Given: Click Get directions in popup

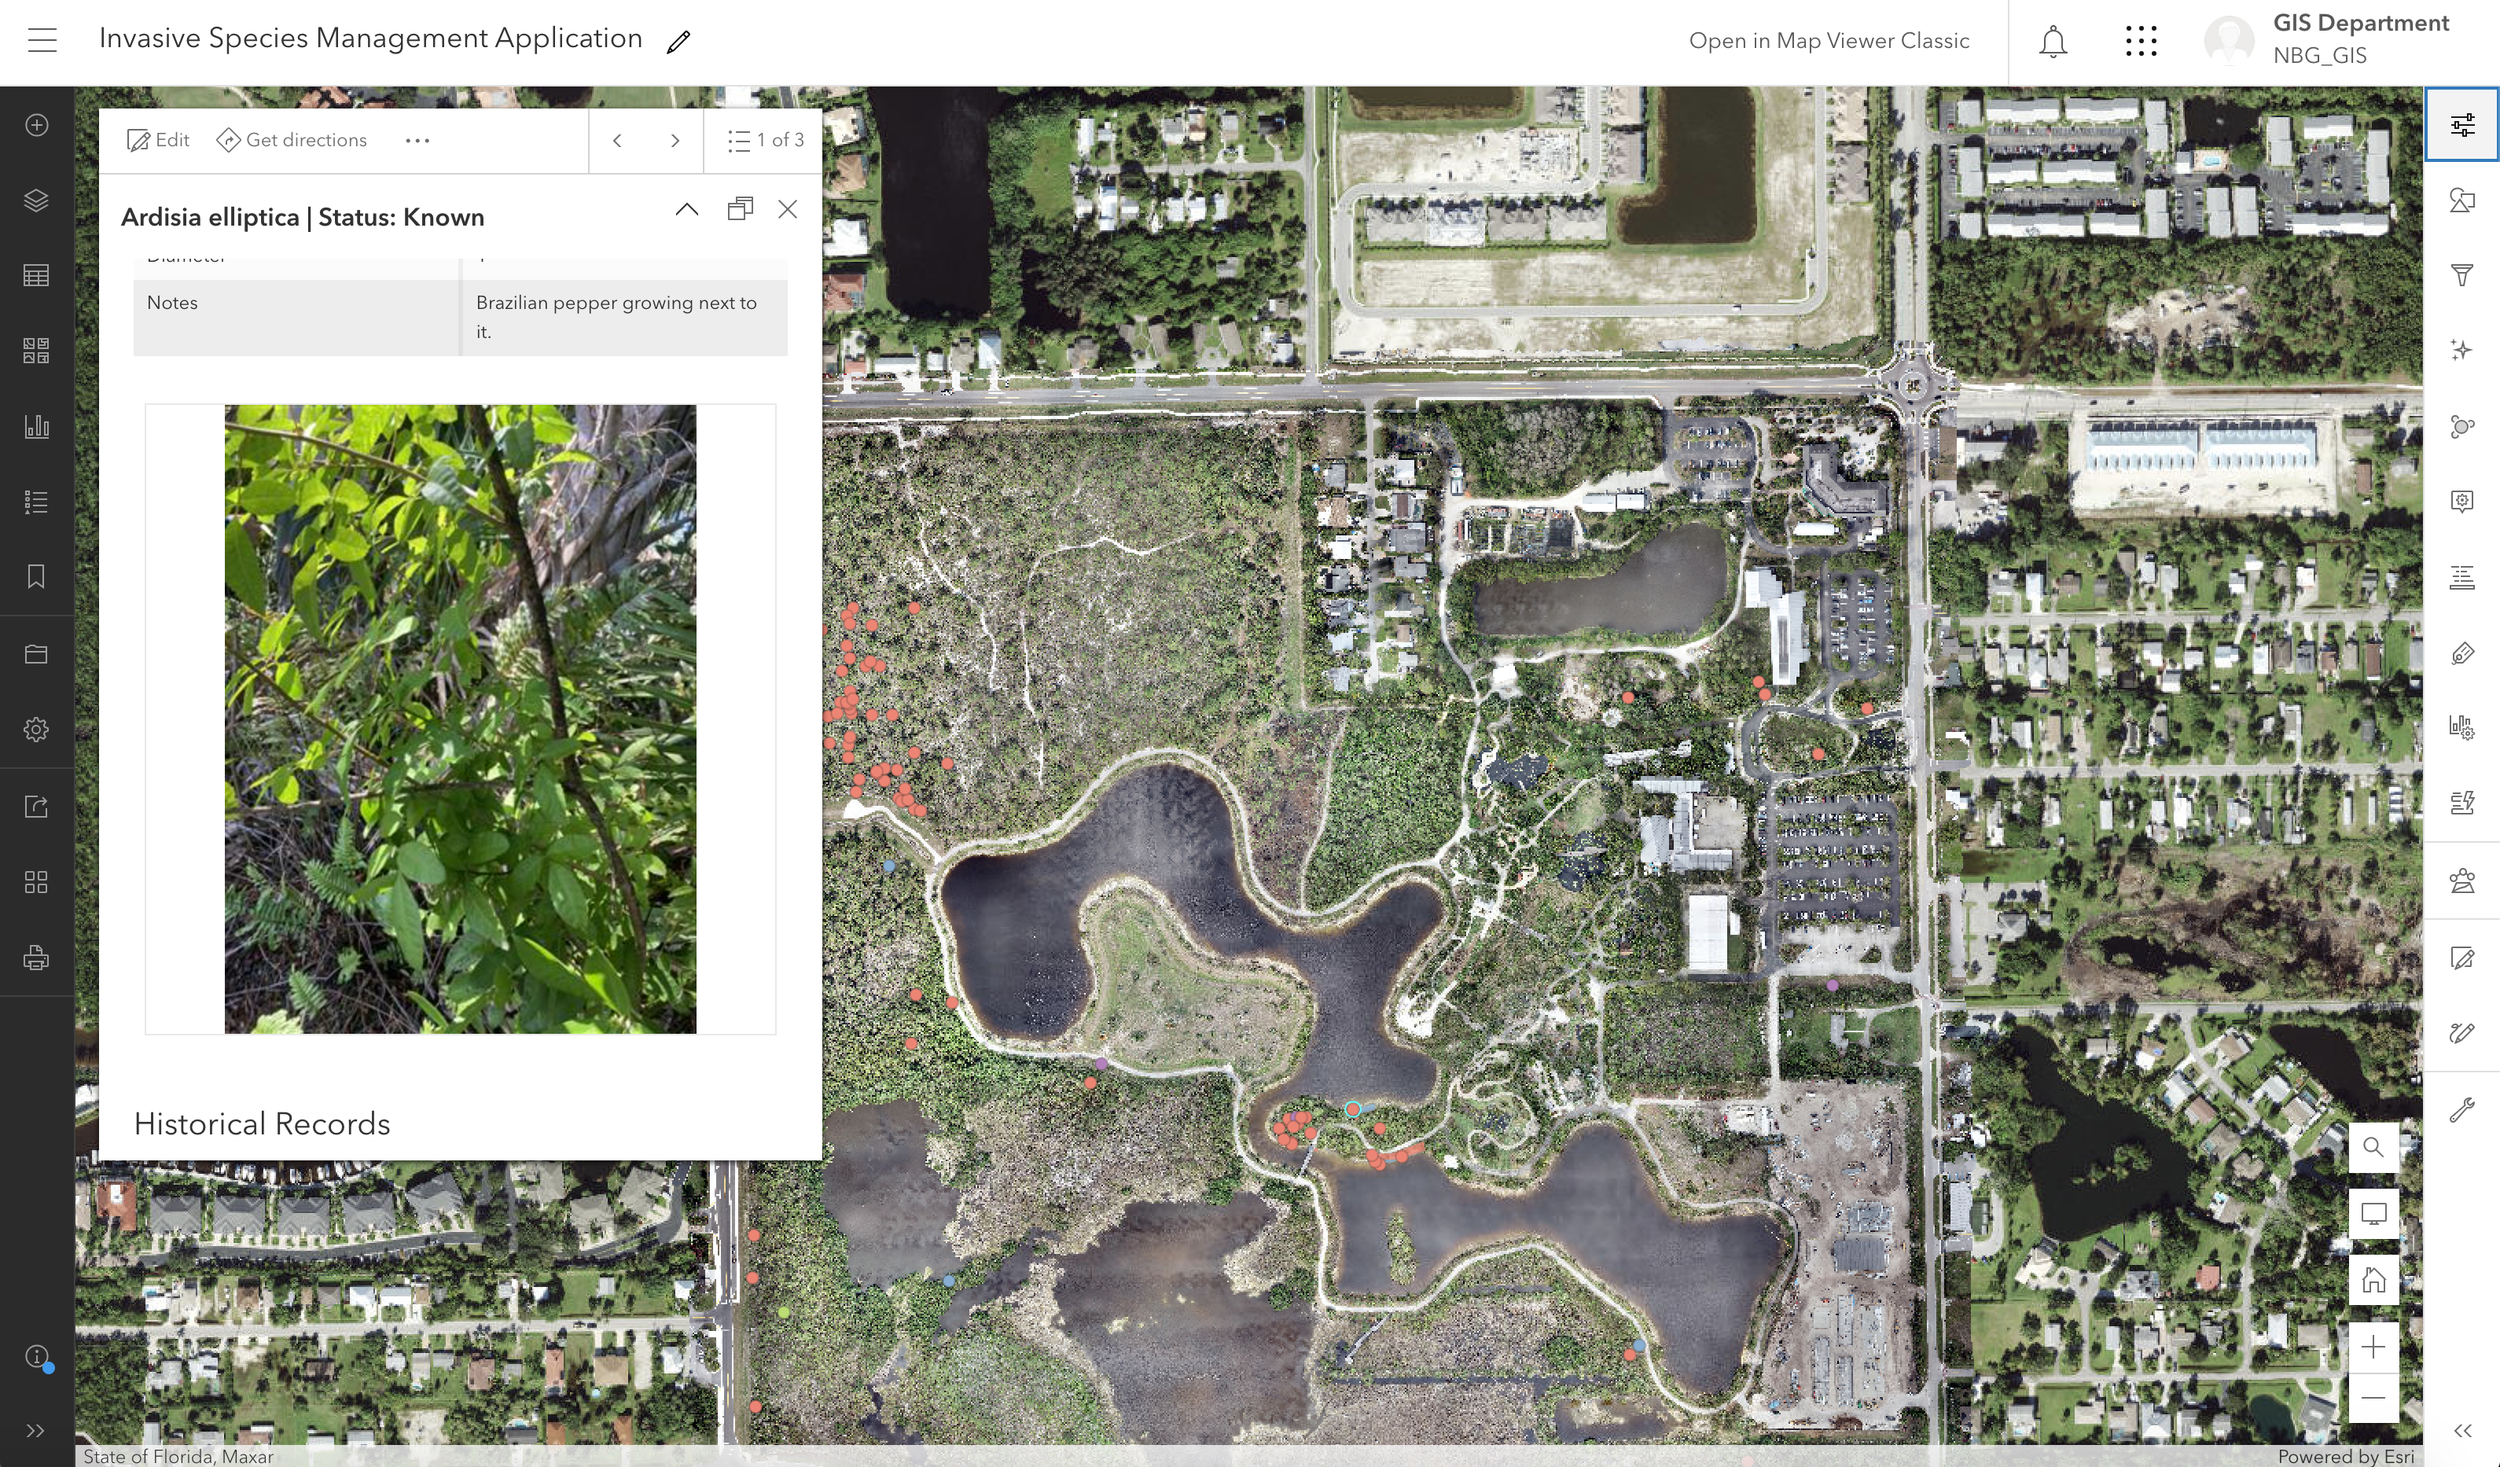Looking at the screenshot, I should click(x=292, y=140).
